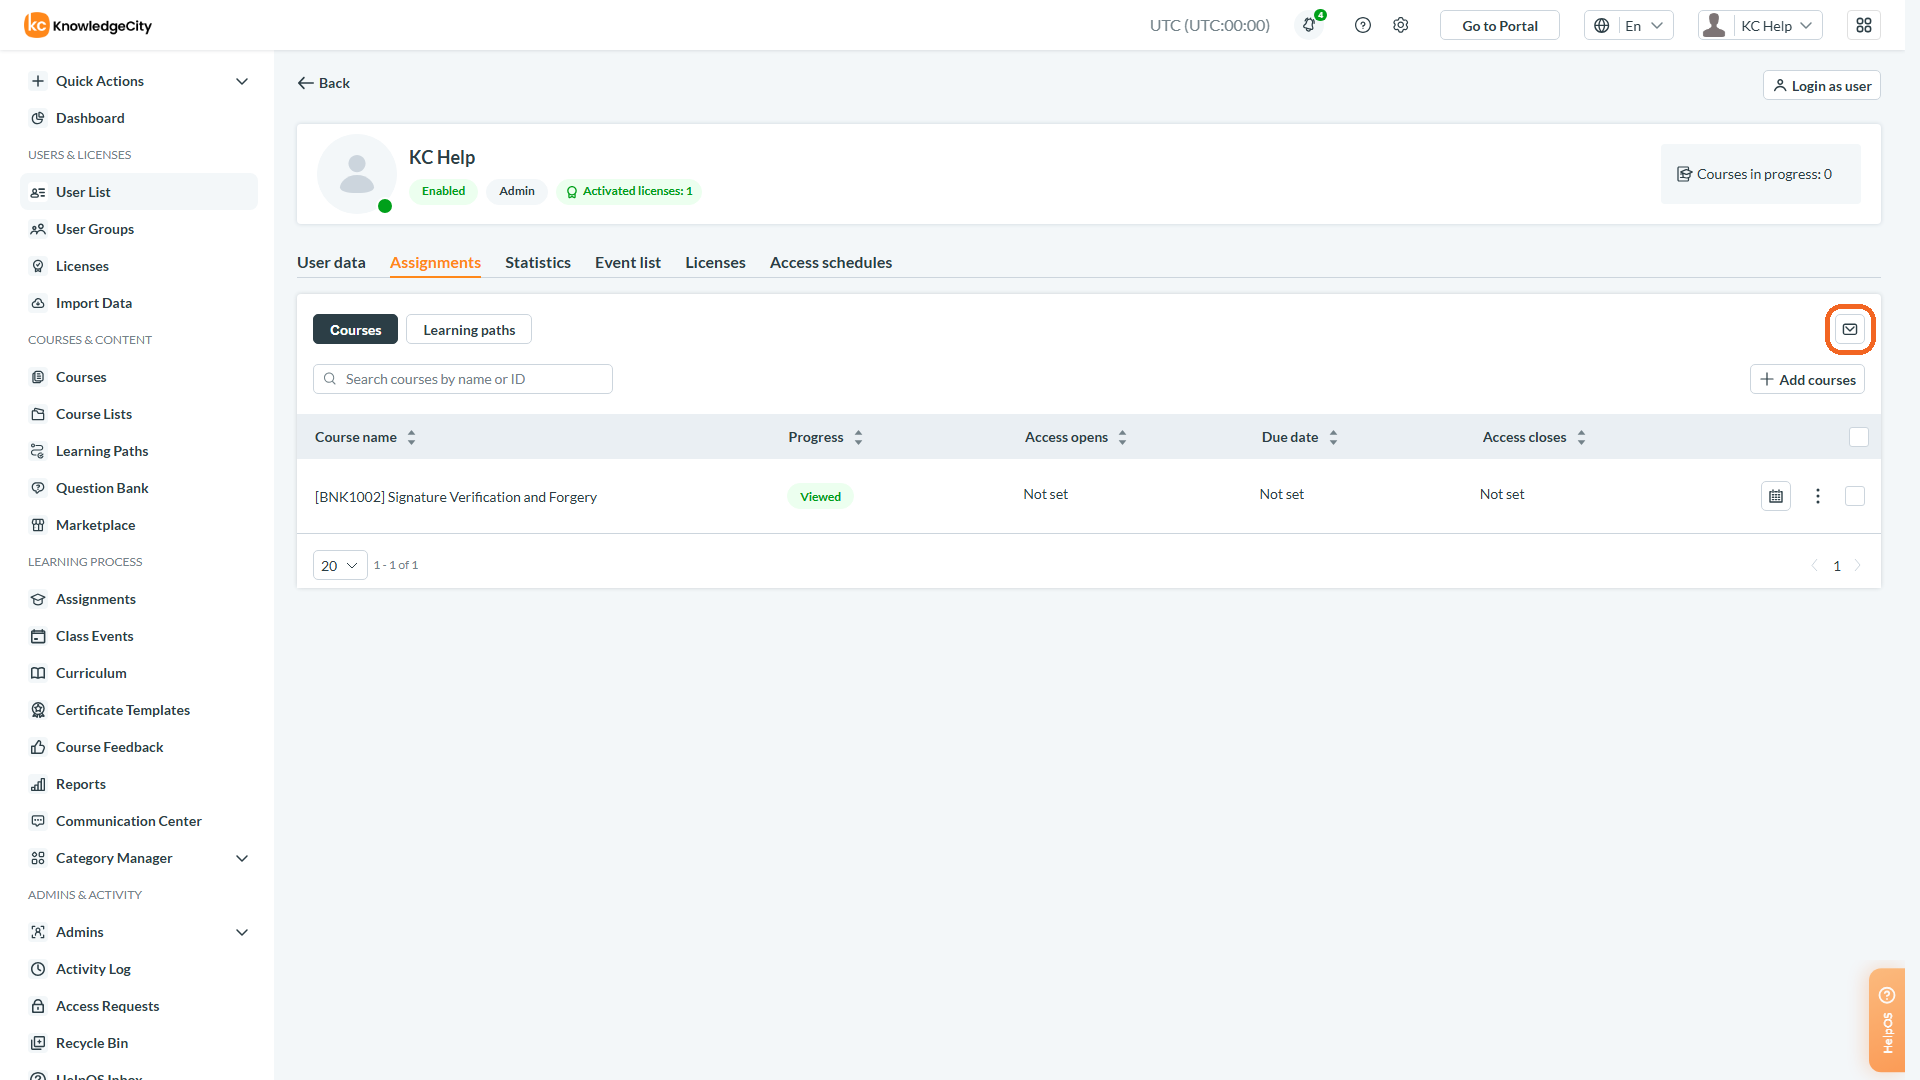Open the calendar icon for BNK1002 course
This screenshot has height=1080, width=1920.
tap(1776, 496)
